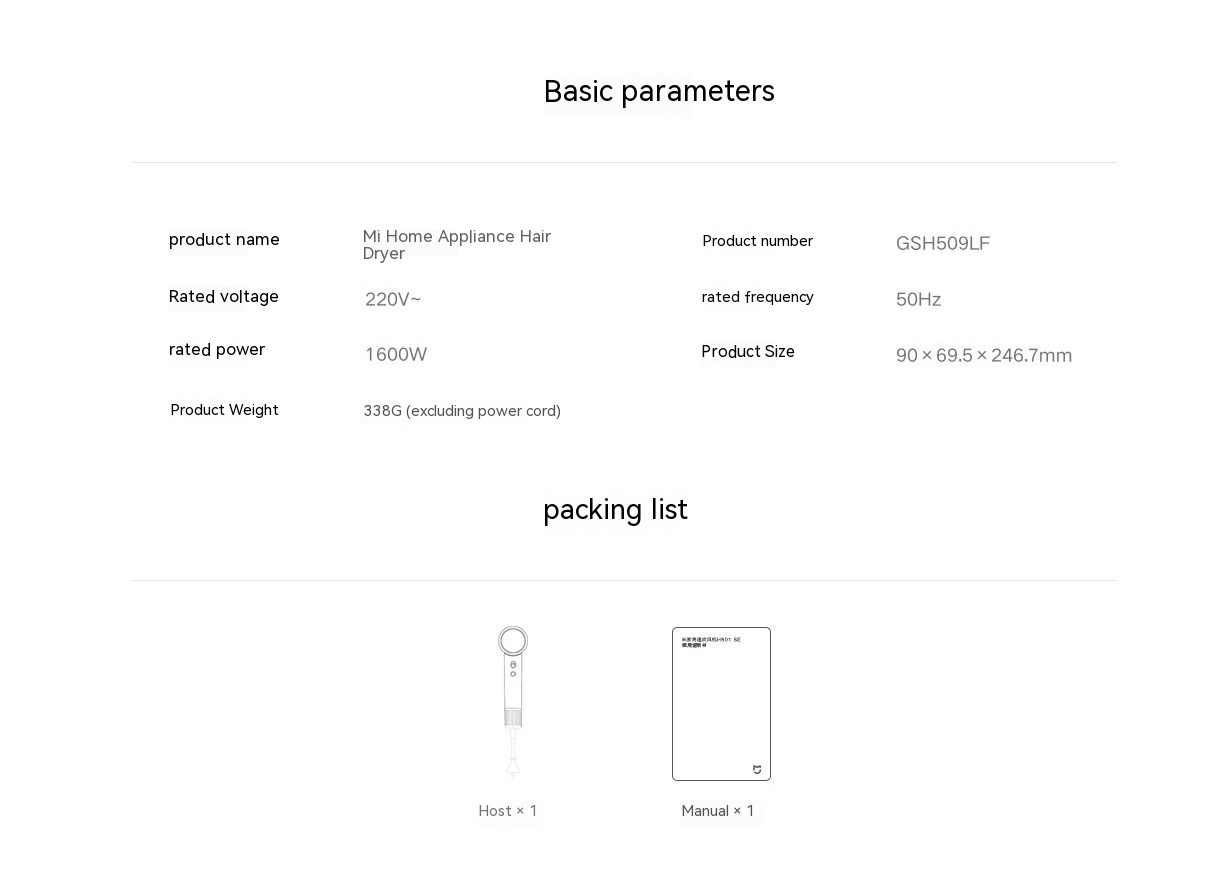Select the model number GSH509LF
The image size is (1226, 874).
click(943, 244)
